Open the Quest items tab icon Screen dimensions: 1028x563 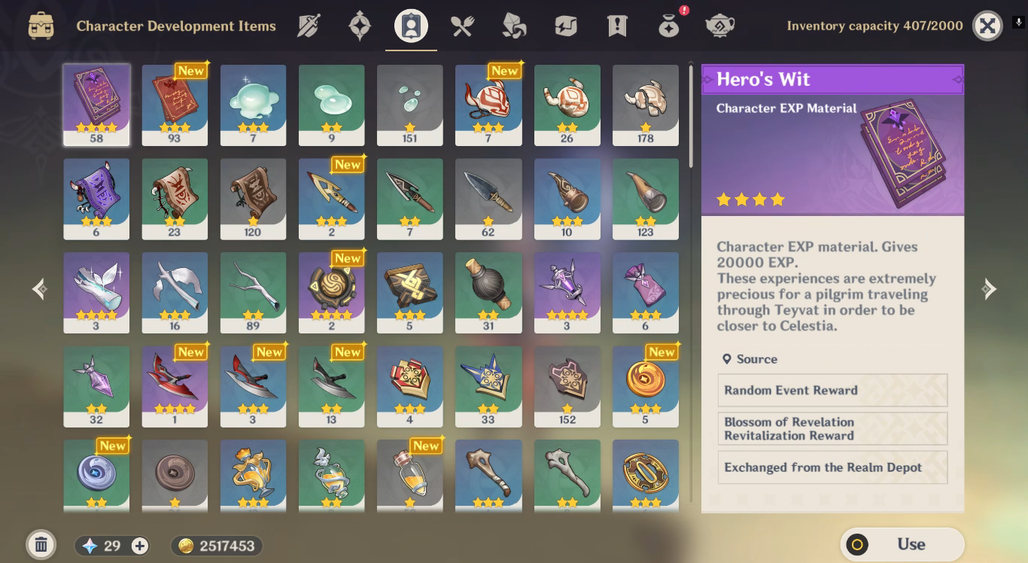617,26
